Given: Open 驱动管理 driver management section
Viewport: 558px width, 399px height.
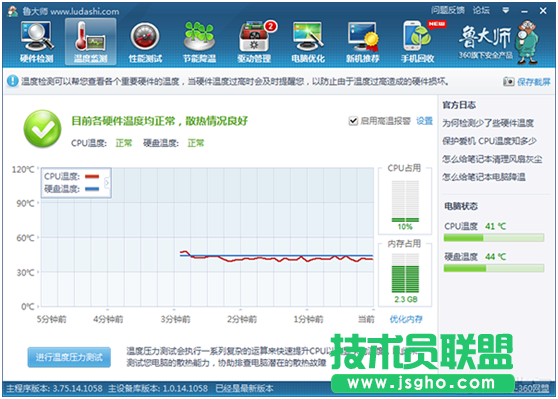Looking at the screenshot, I should click(254, 42).
